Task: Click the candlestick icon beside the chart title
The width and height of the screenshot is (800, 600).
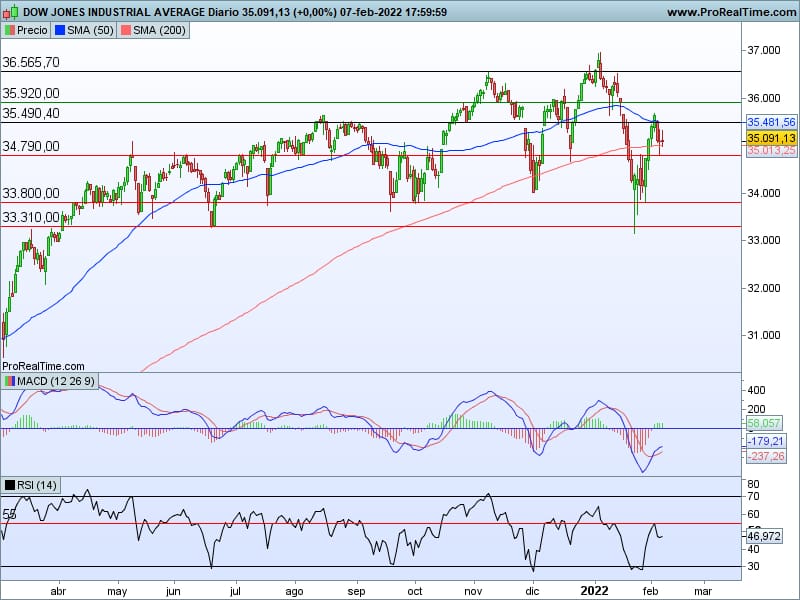Action: (x=10, y=12)
